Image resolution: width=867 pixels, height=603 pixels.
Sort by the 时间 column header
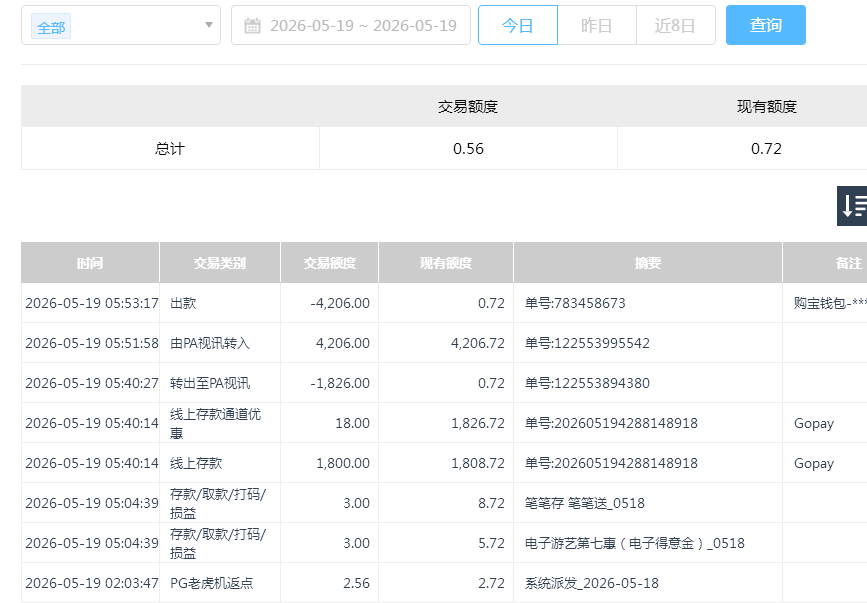pos(90,263)
